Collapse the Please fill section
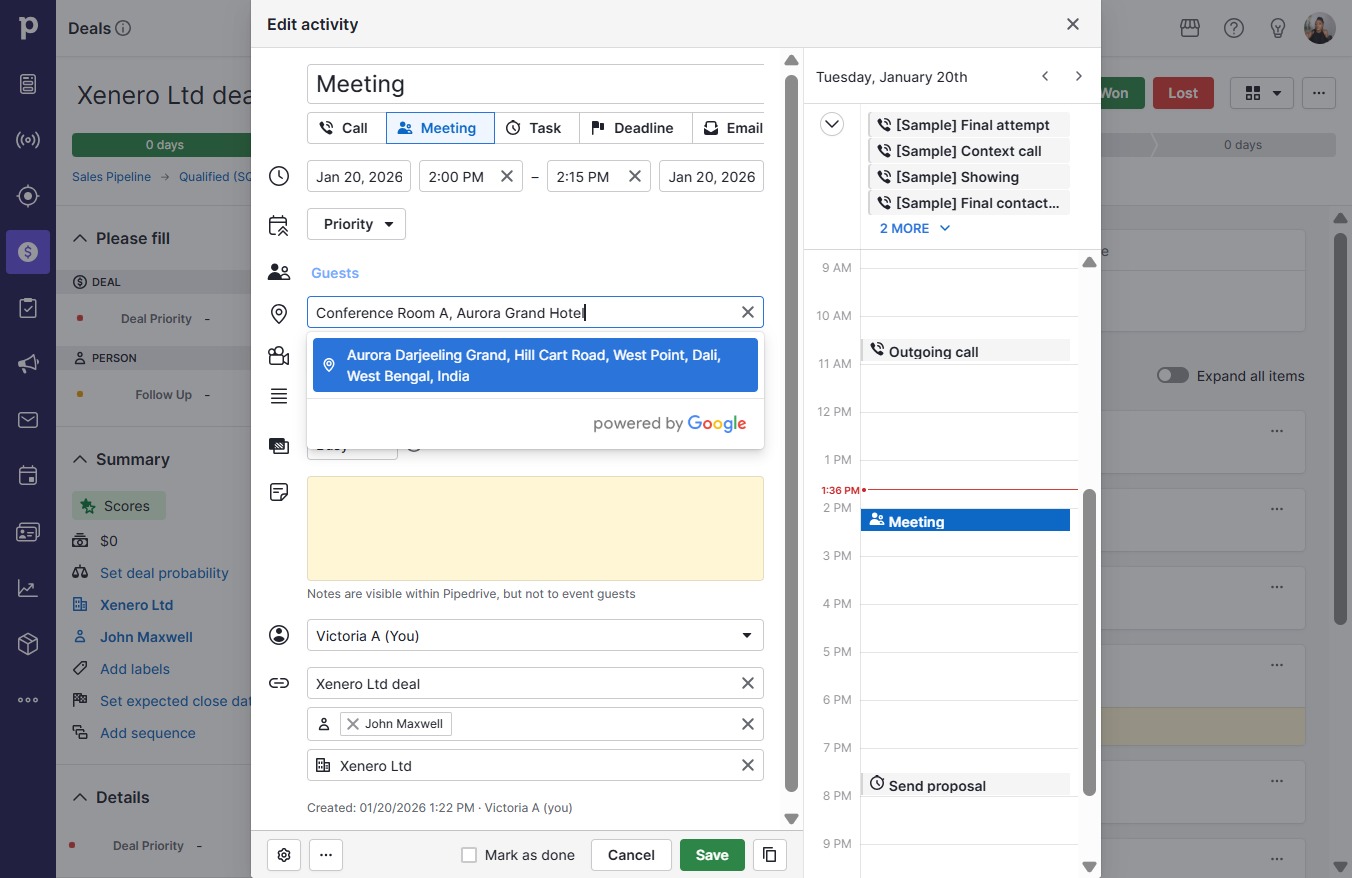This screenshot has width=1352, height=878. [x=80, y=239]
